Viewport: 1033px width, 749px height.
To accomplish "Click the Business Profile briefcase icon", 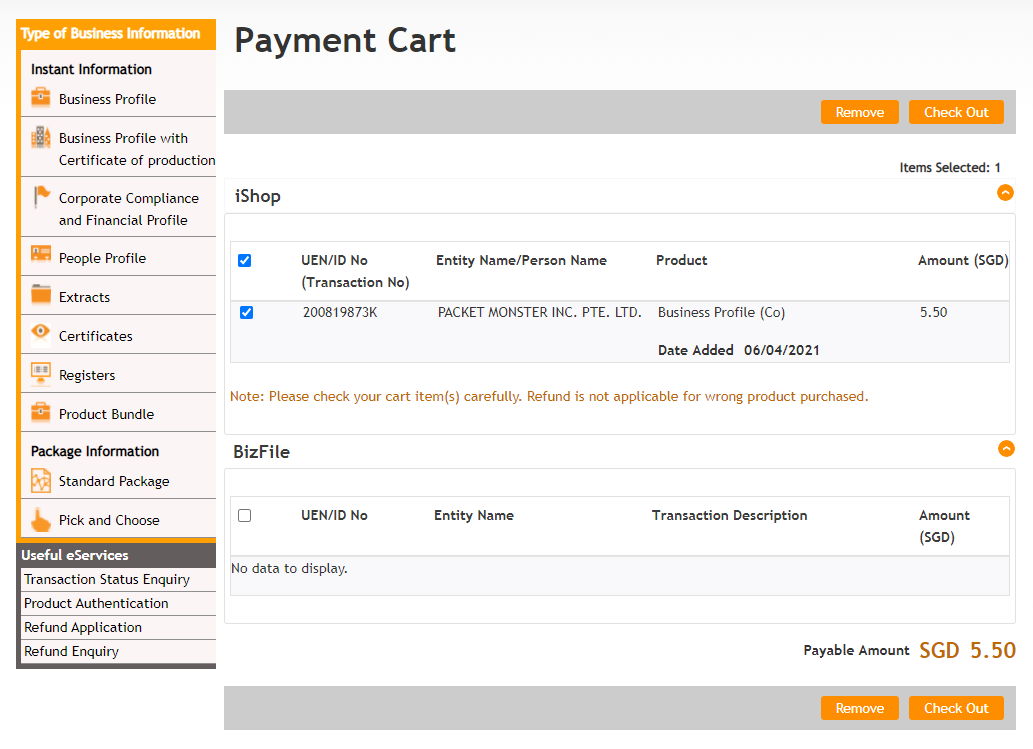I will (41, 98).
